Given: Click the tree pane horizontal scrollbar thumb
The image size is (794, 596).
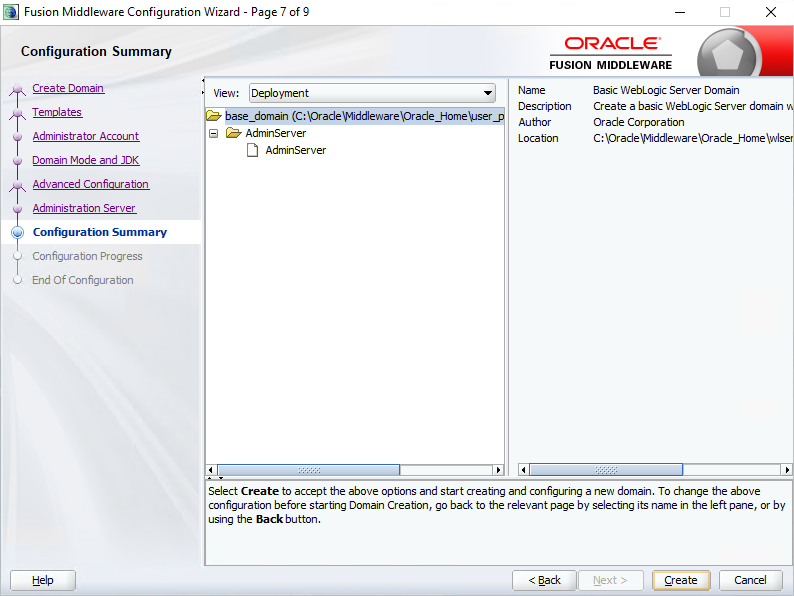Looking at the screenshot, I should pyautogui.click(x=308, y=470).
